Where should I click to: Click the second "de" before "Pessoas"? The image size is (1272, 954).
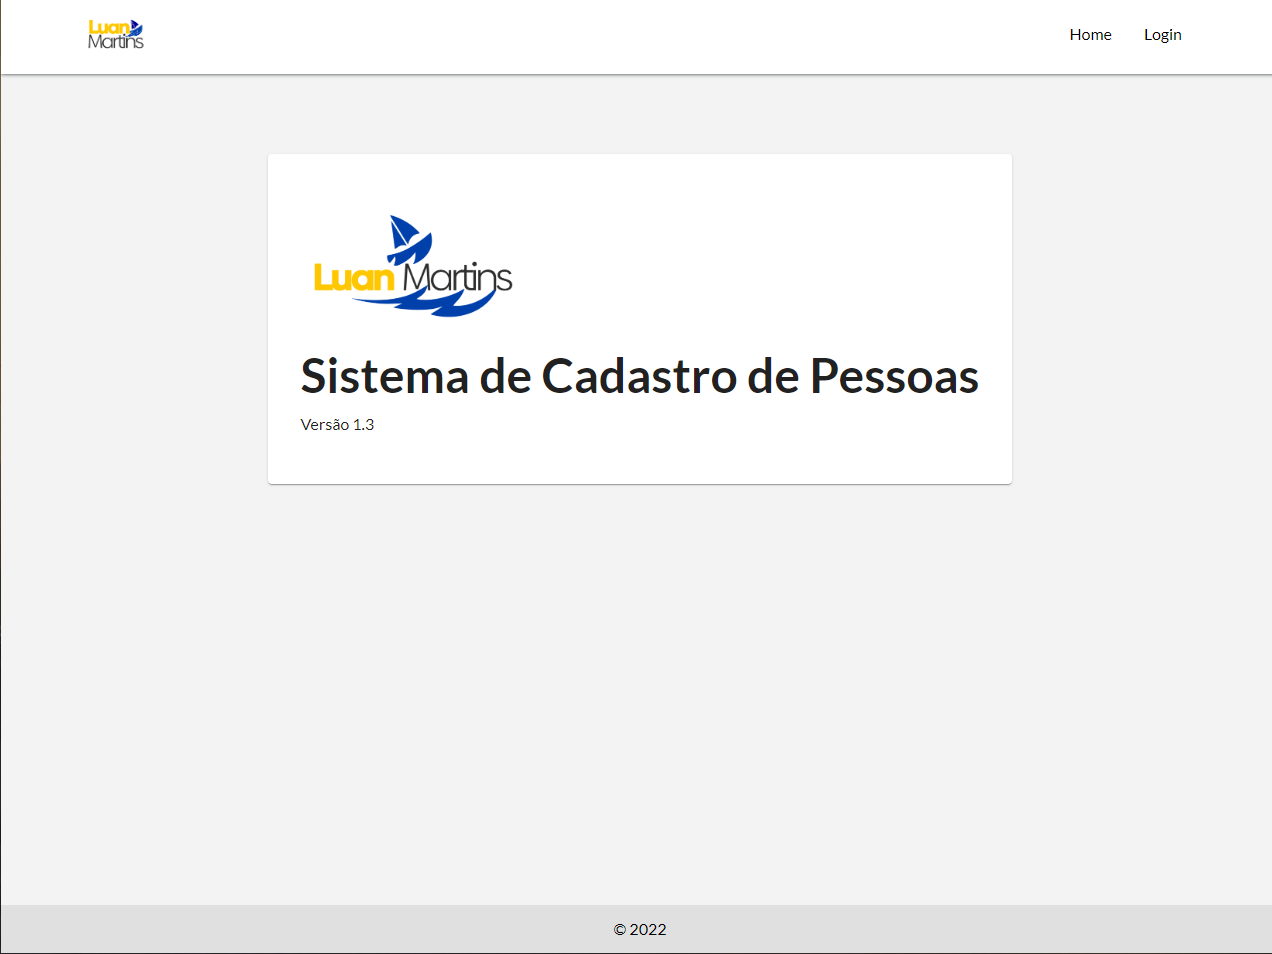773,377
